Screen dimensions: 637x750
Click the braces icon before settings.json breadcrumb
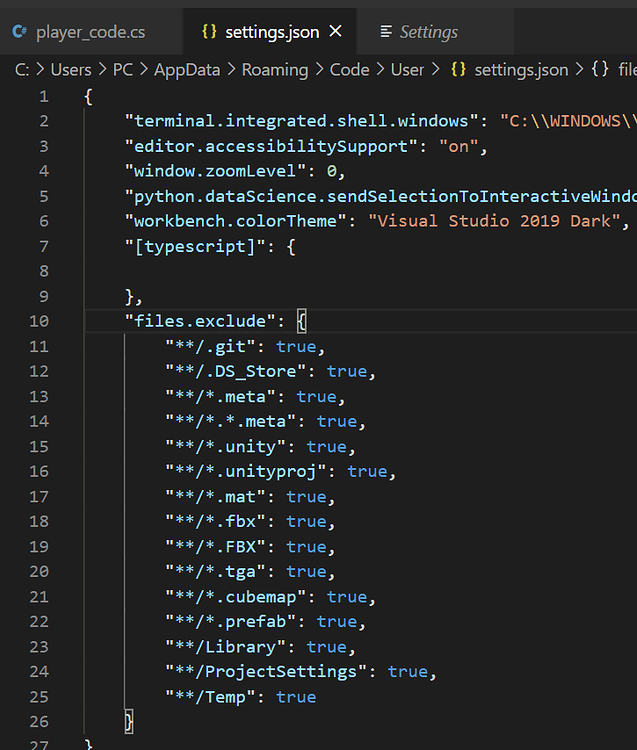(x=458, y=69)
